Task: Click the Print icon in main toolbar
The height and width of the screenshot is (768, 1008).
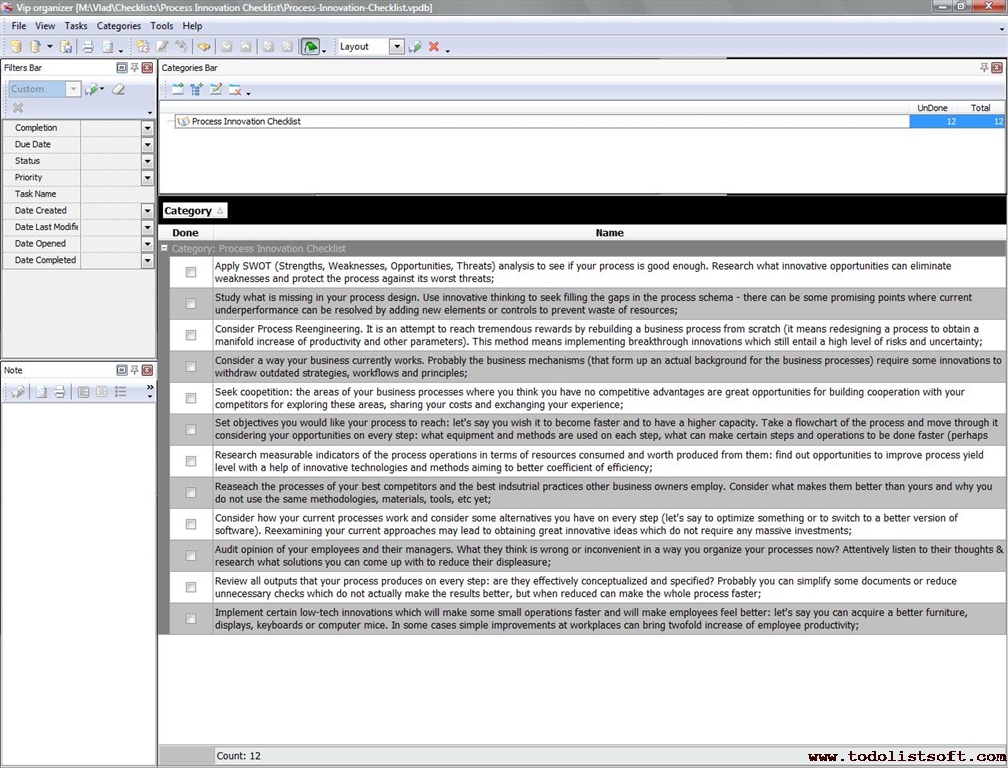Action: click(87, 47)
